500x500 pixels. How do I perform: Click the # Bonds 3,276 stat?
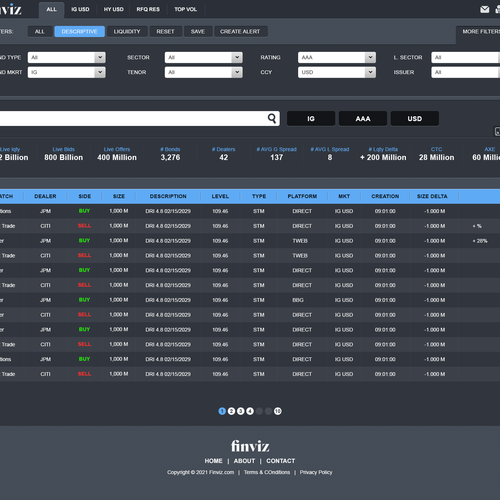point(170,154)
